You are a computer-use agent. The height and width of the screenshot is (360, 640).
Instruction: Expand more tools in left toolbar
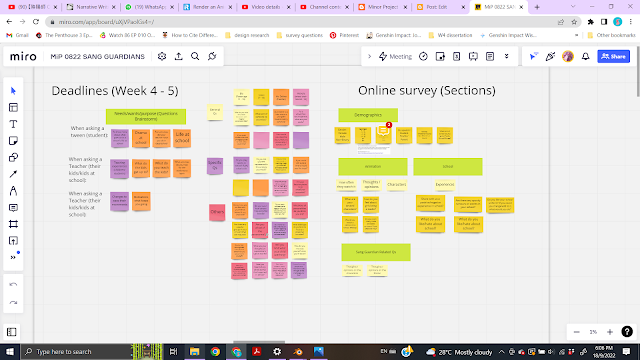click(x=13, y=257)
